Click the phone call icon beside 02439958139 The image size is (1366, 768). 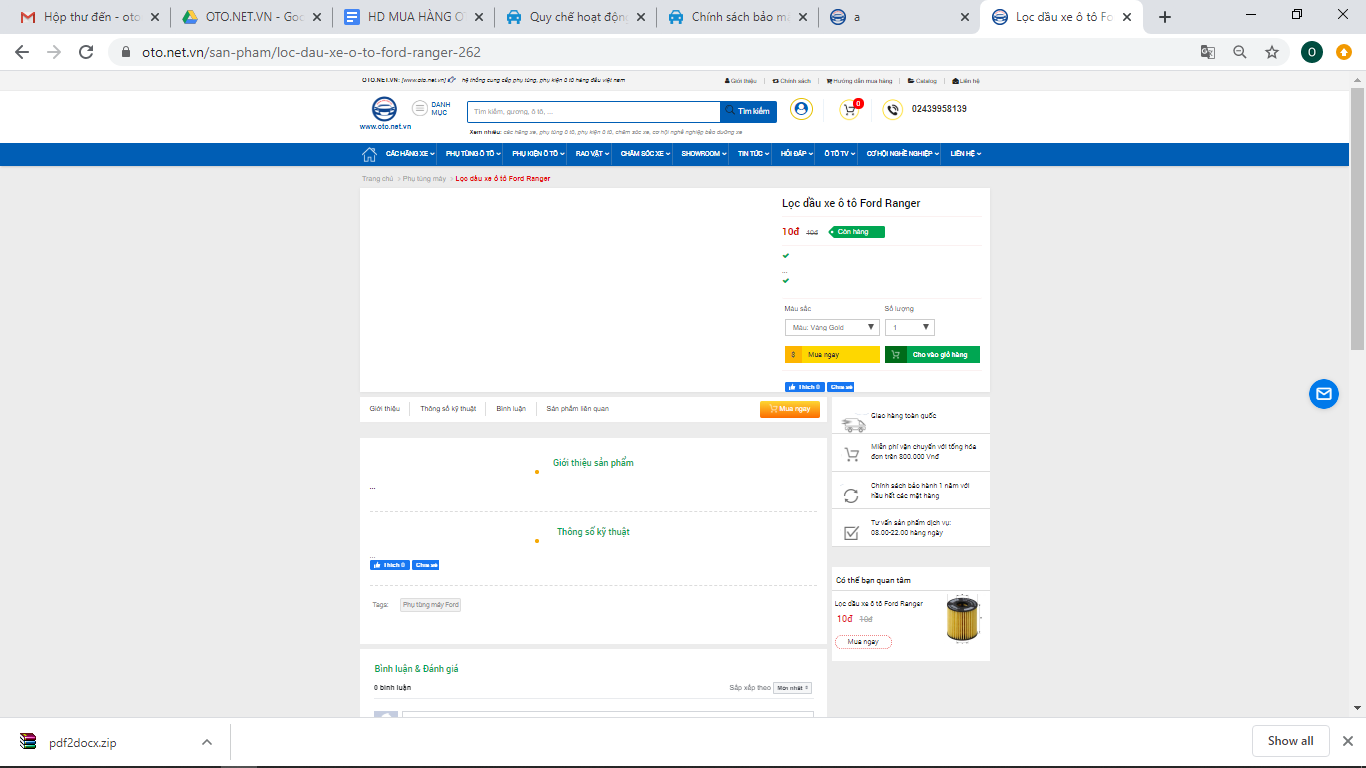point(893,110)
